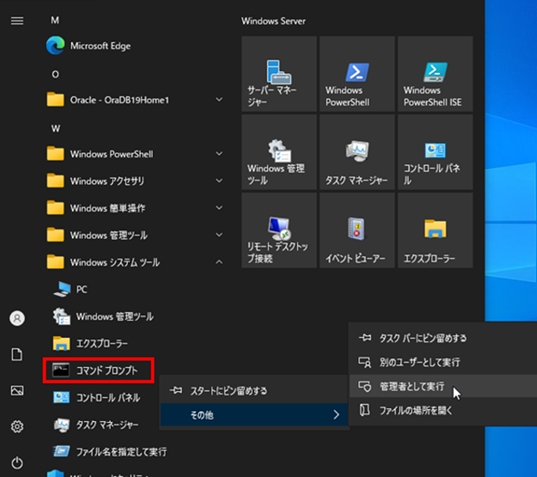Open Settings gear in left sidebar
This screenshot has height=477, width=537.
17,427
